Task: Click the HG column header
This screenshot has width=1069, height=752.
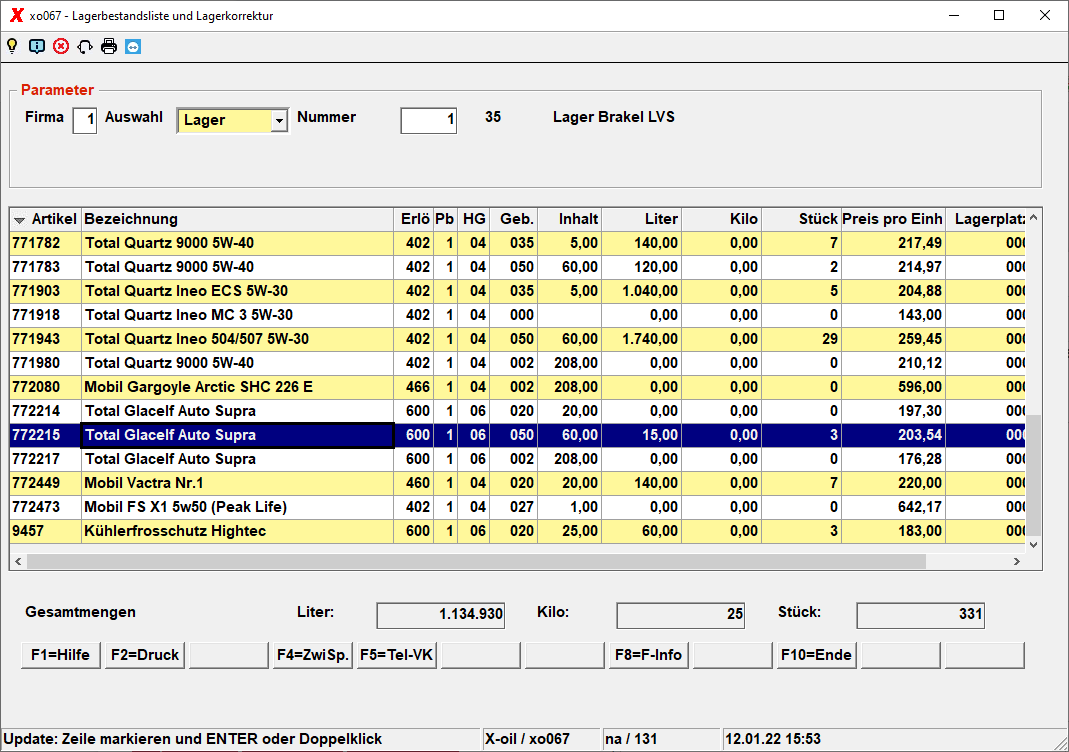Action: click(474, 220)
